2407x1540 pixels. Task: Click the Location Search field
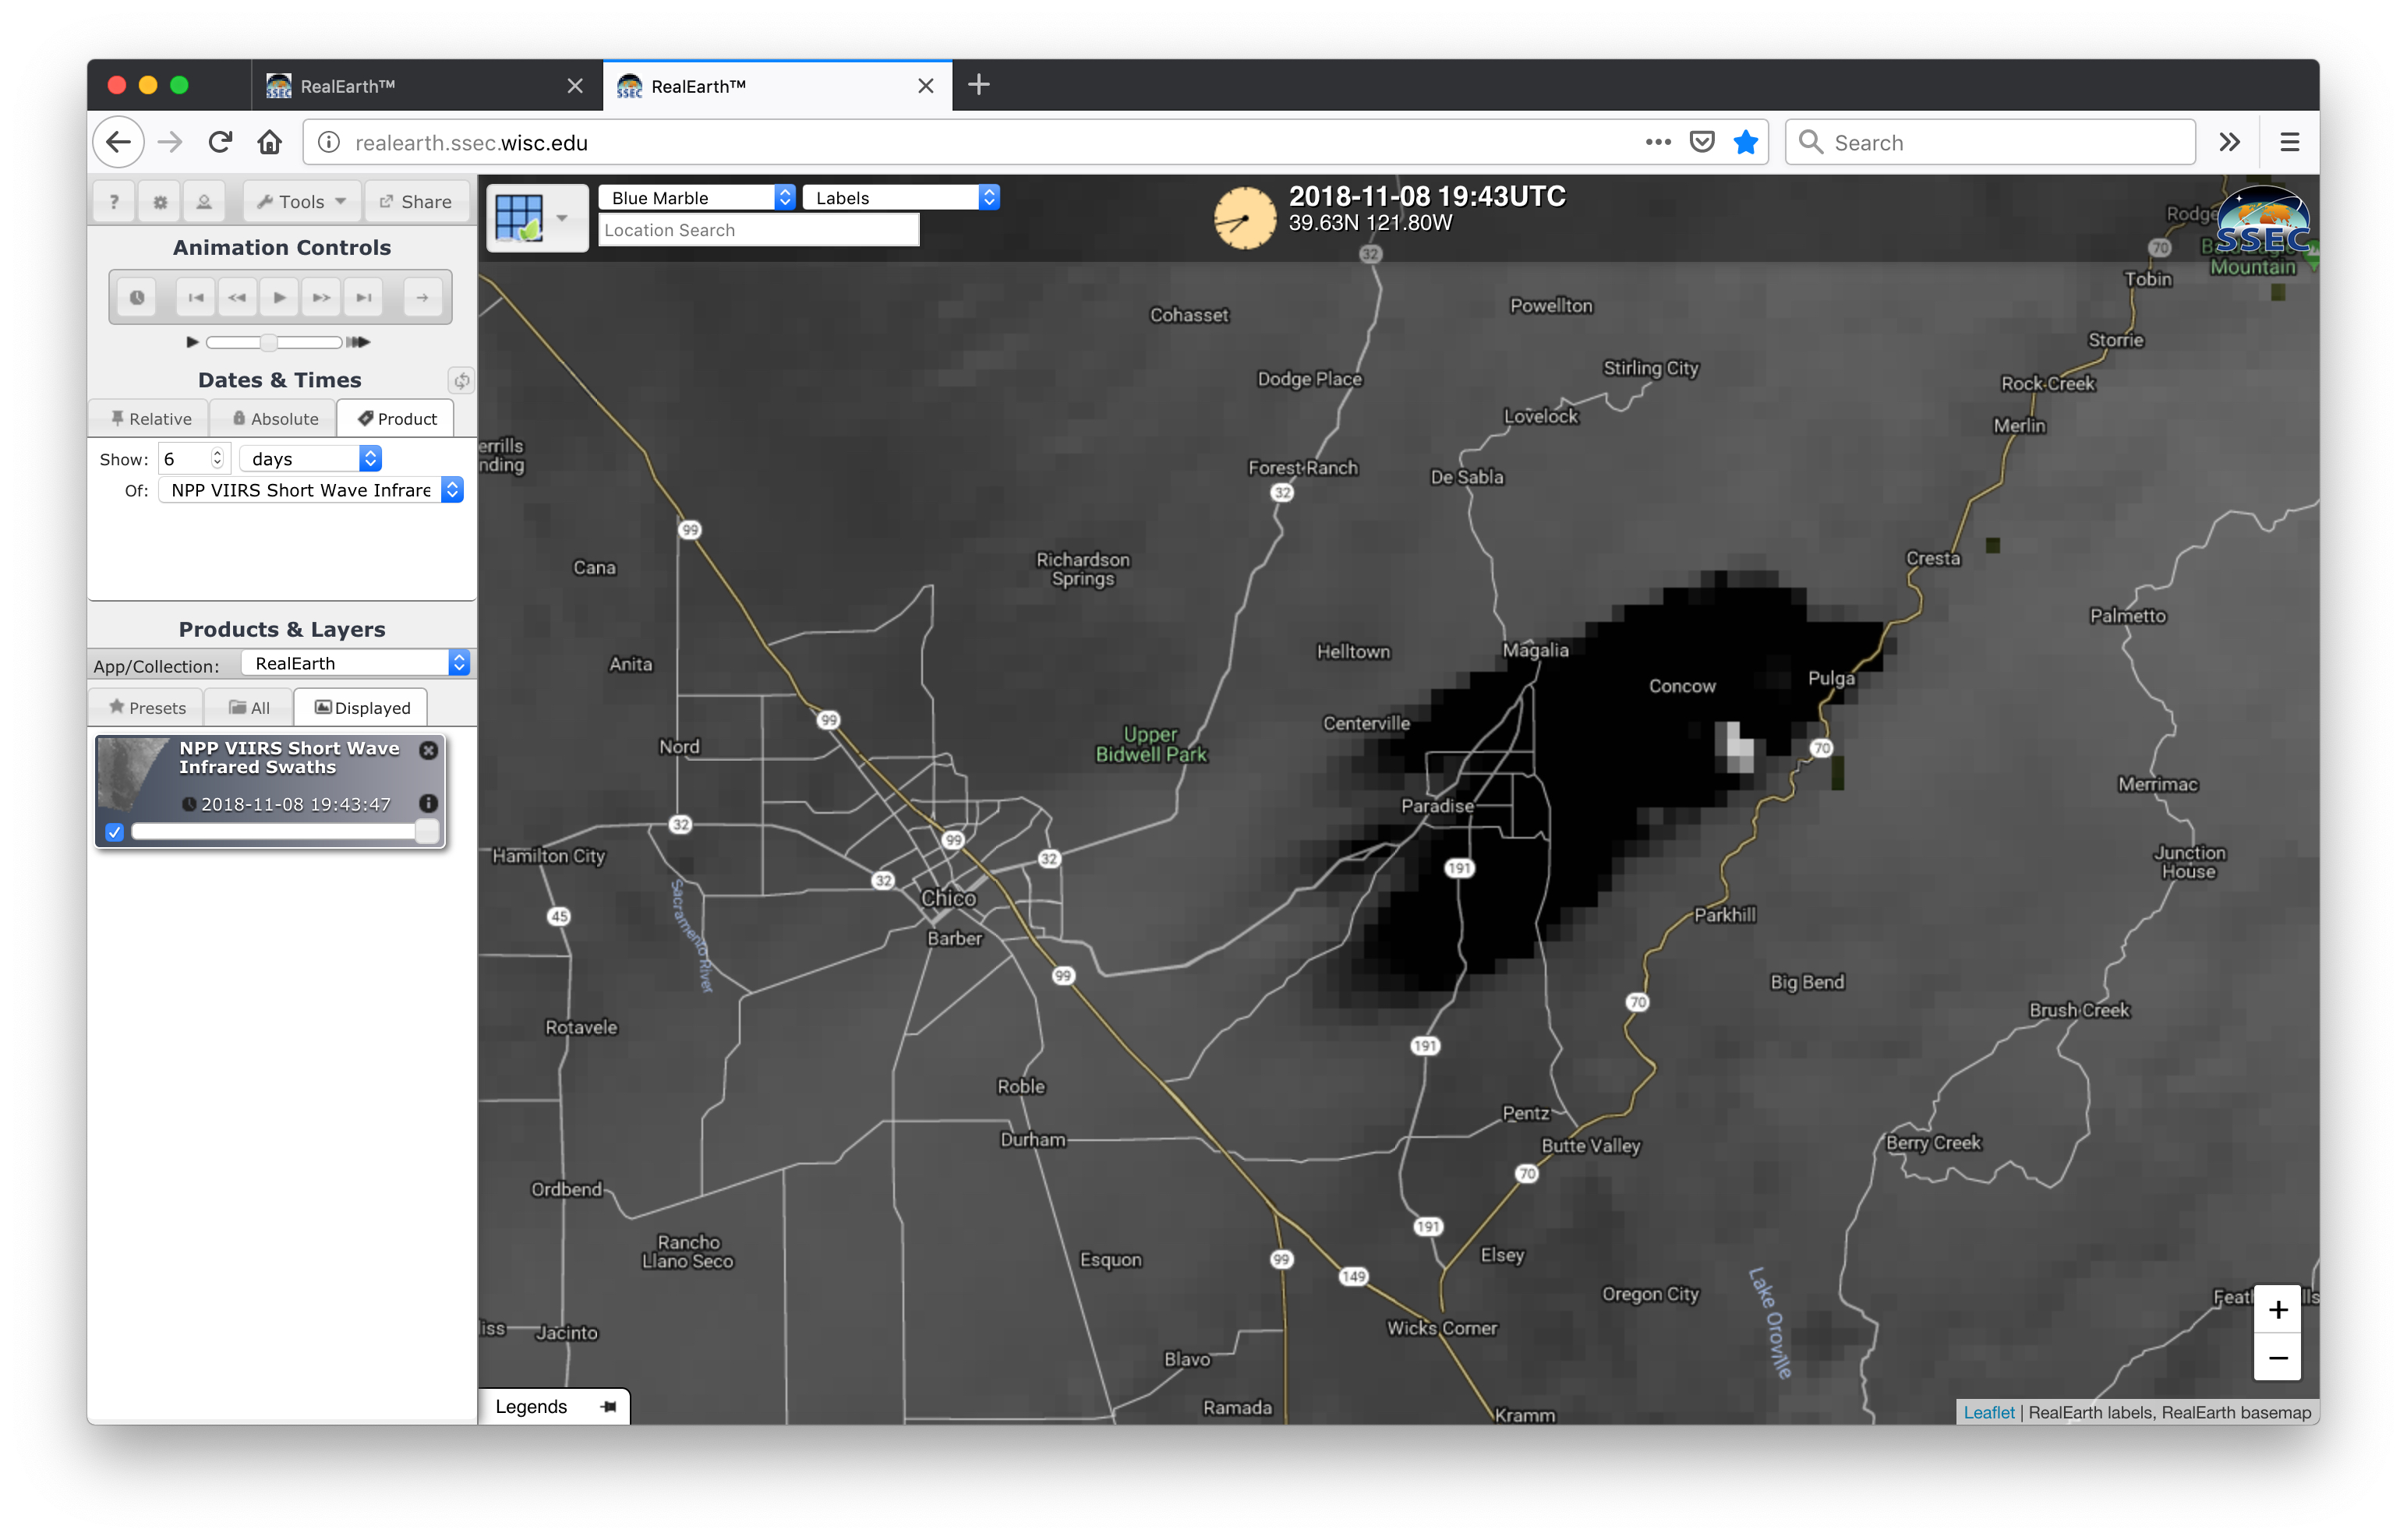pyautogui.click(x=758, y=230)
